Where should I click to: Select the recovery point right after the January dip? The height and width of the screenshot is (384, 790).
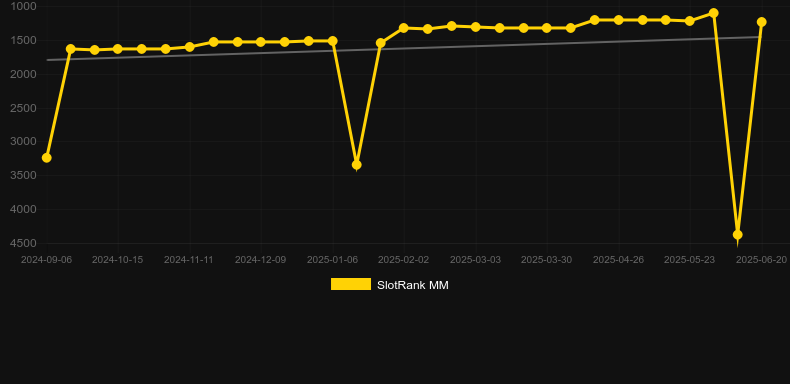pos(380,43)
